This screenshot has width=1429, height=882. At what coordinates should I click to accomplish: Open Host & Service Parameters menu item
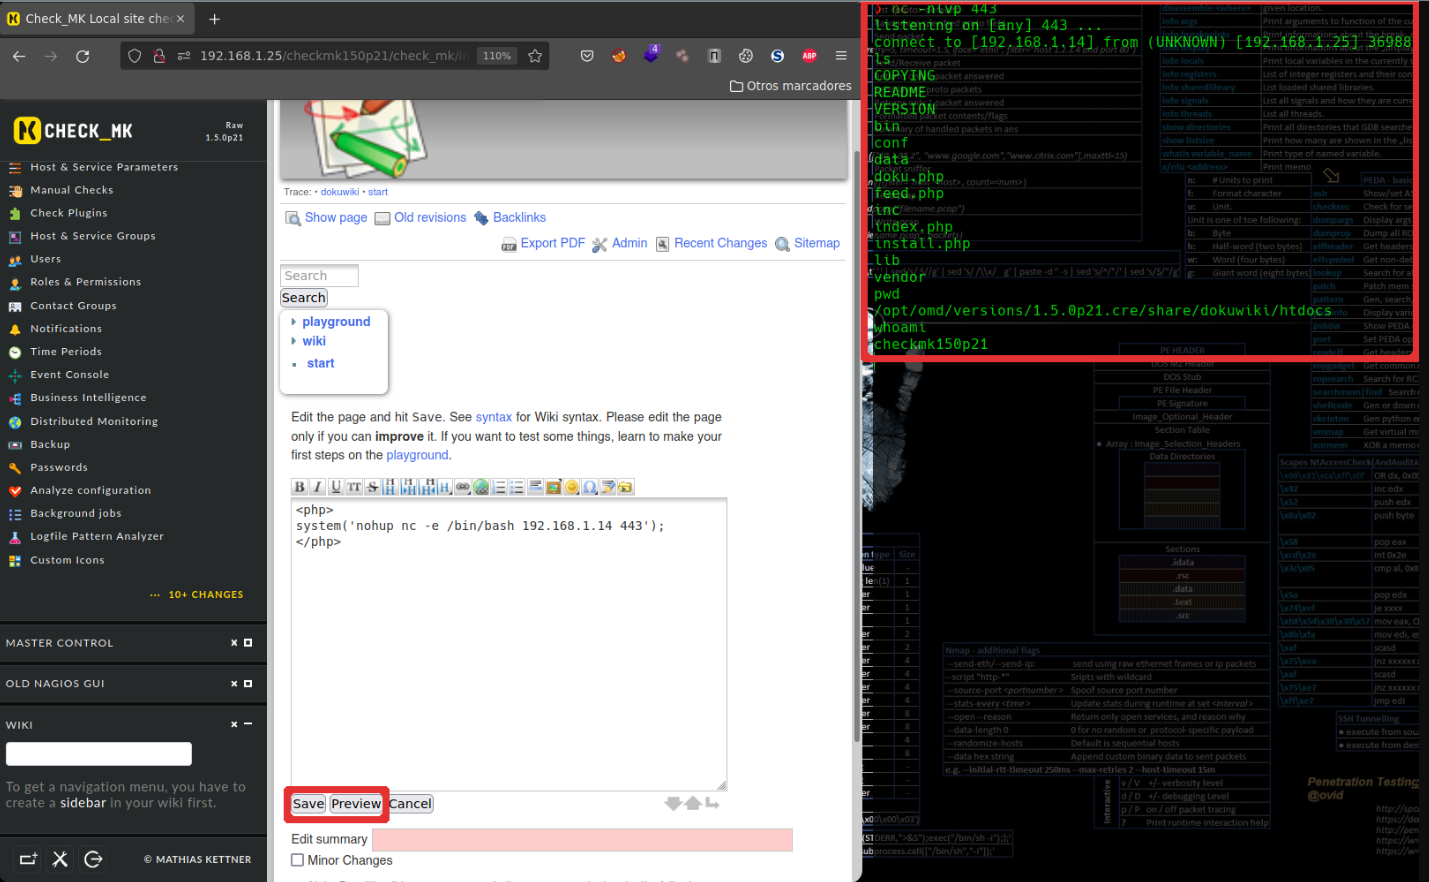[104, 167]
